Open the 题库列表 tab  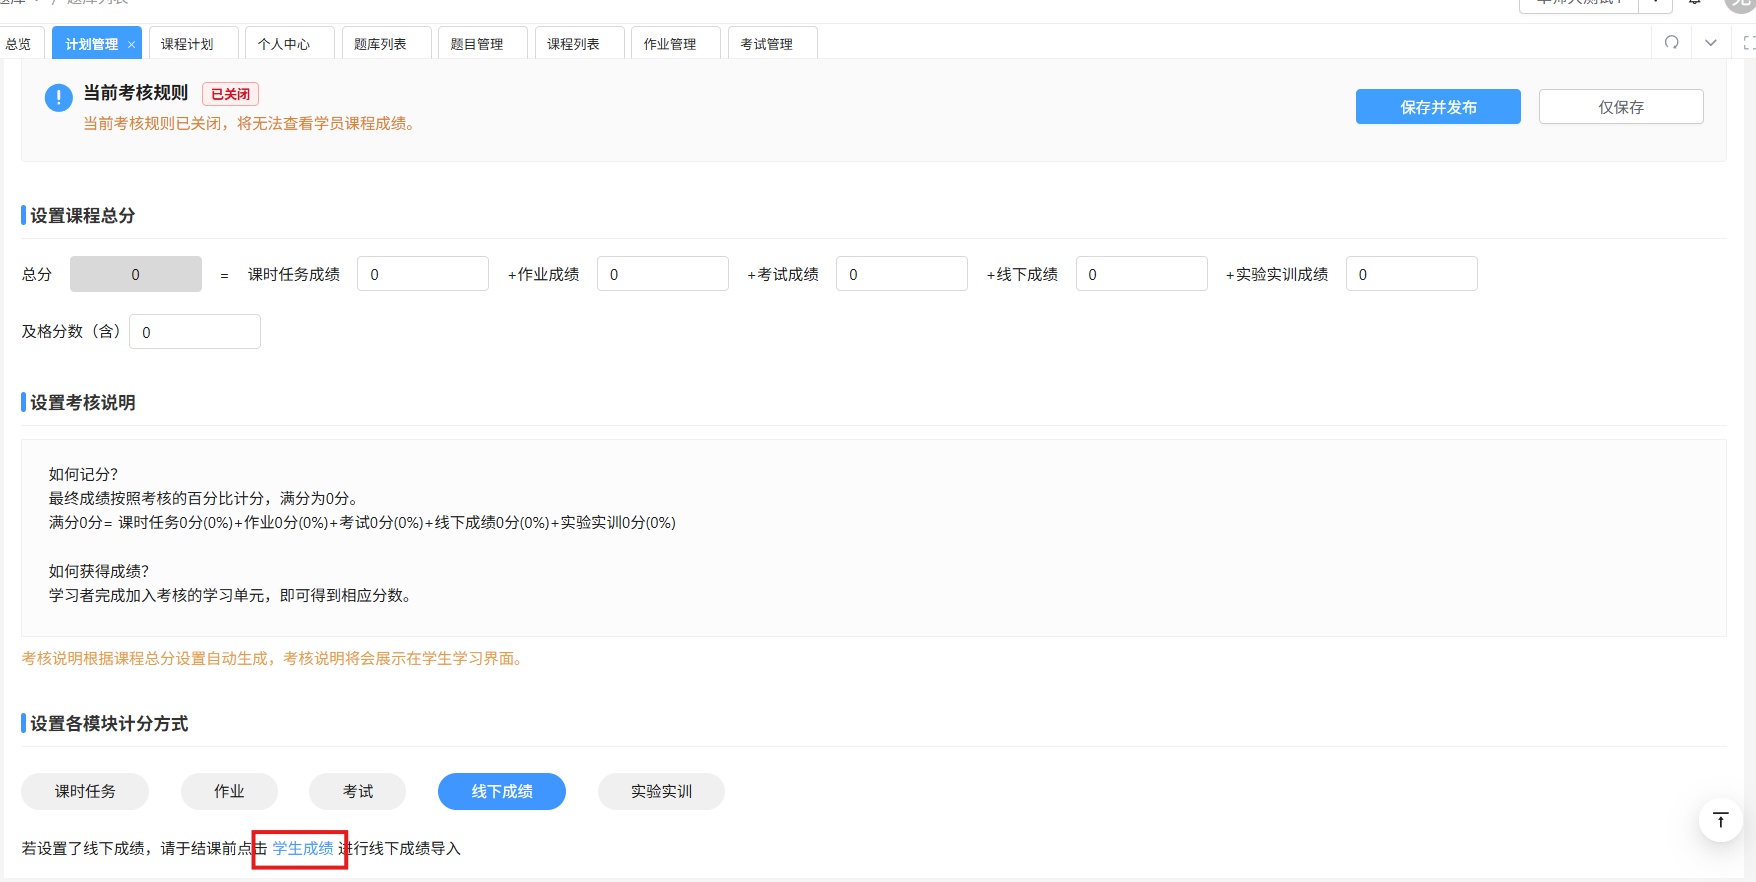pos(380,44)
